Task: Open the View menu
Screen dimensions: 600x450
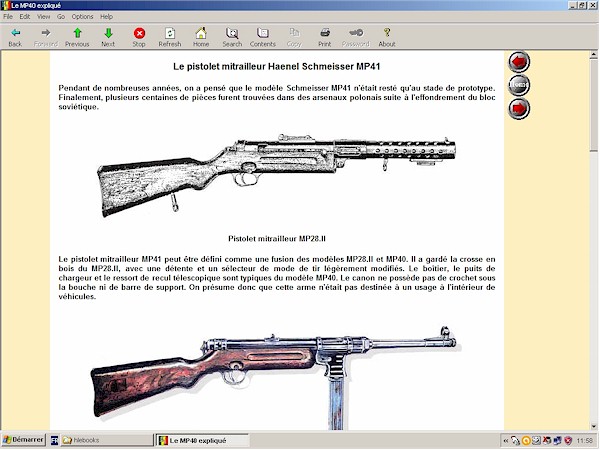Action: (44, 16)
